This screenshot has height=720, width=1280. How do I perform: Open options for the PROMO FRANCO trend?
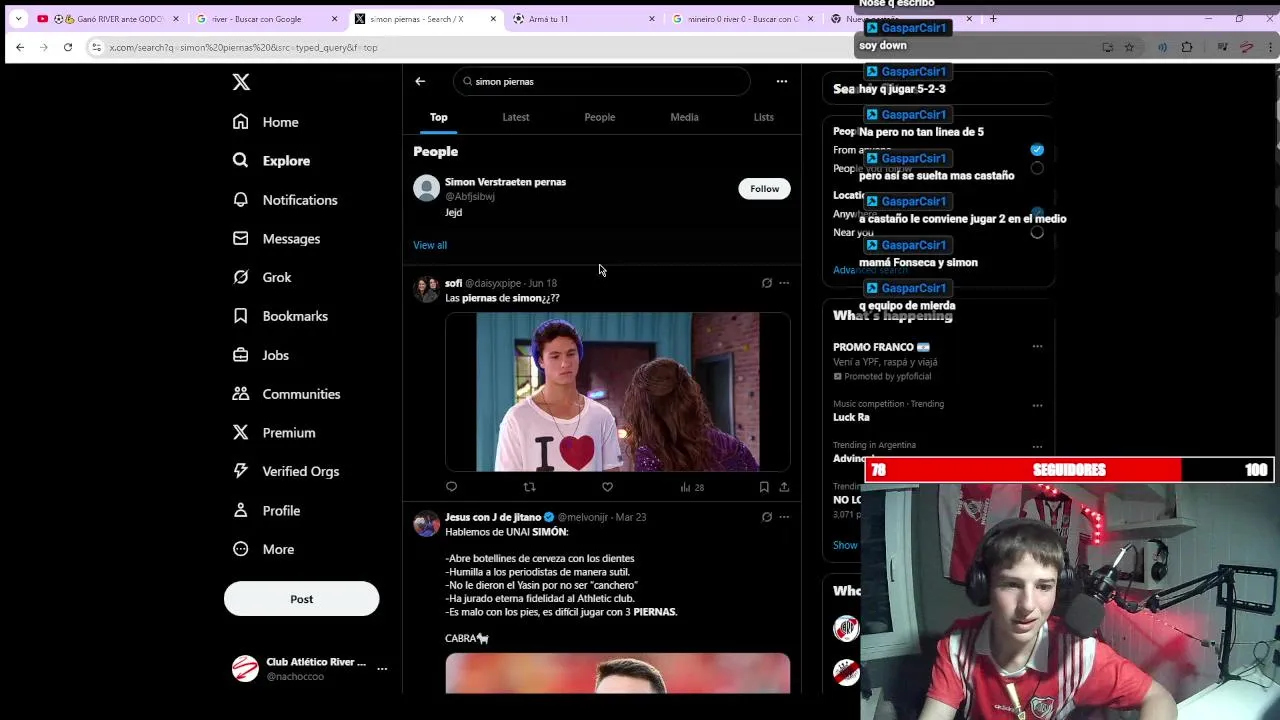1037,347
